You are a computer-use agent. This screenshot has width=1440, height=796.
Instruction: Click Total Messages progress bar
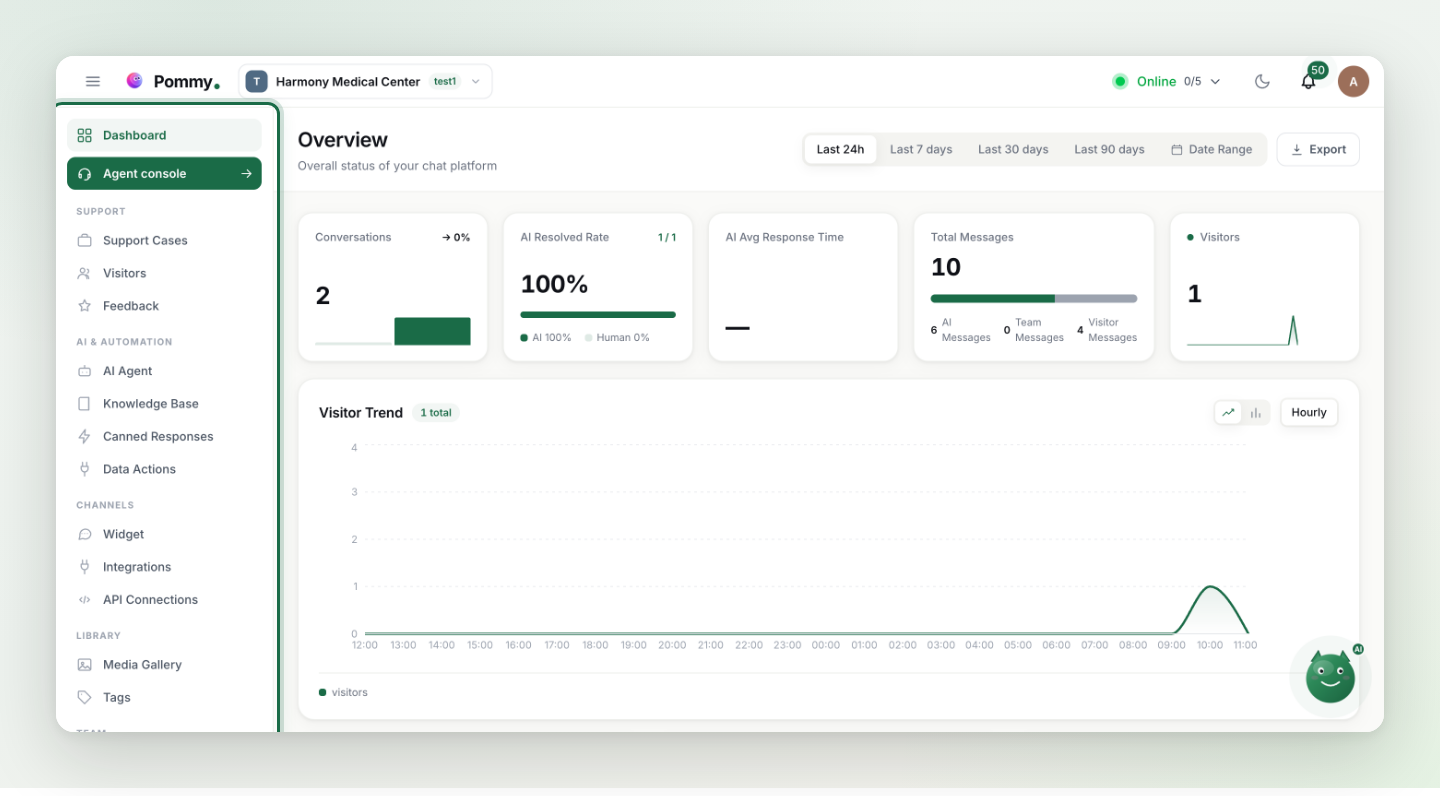point(1034,298)
